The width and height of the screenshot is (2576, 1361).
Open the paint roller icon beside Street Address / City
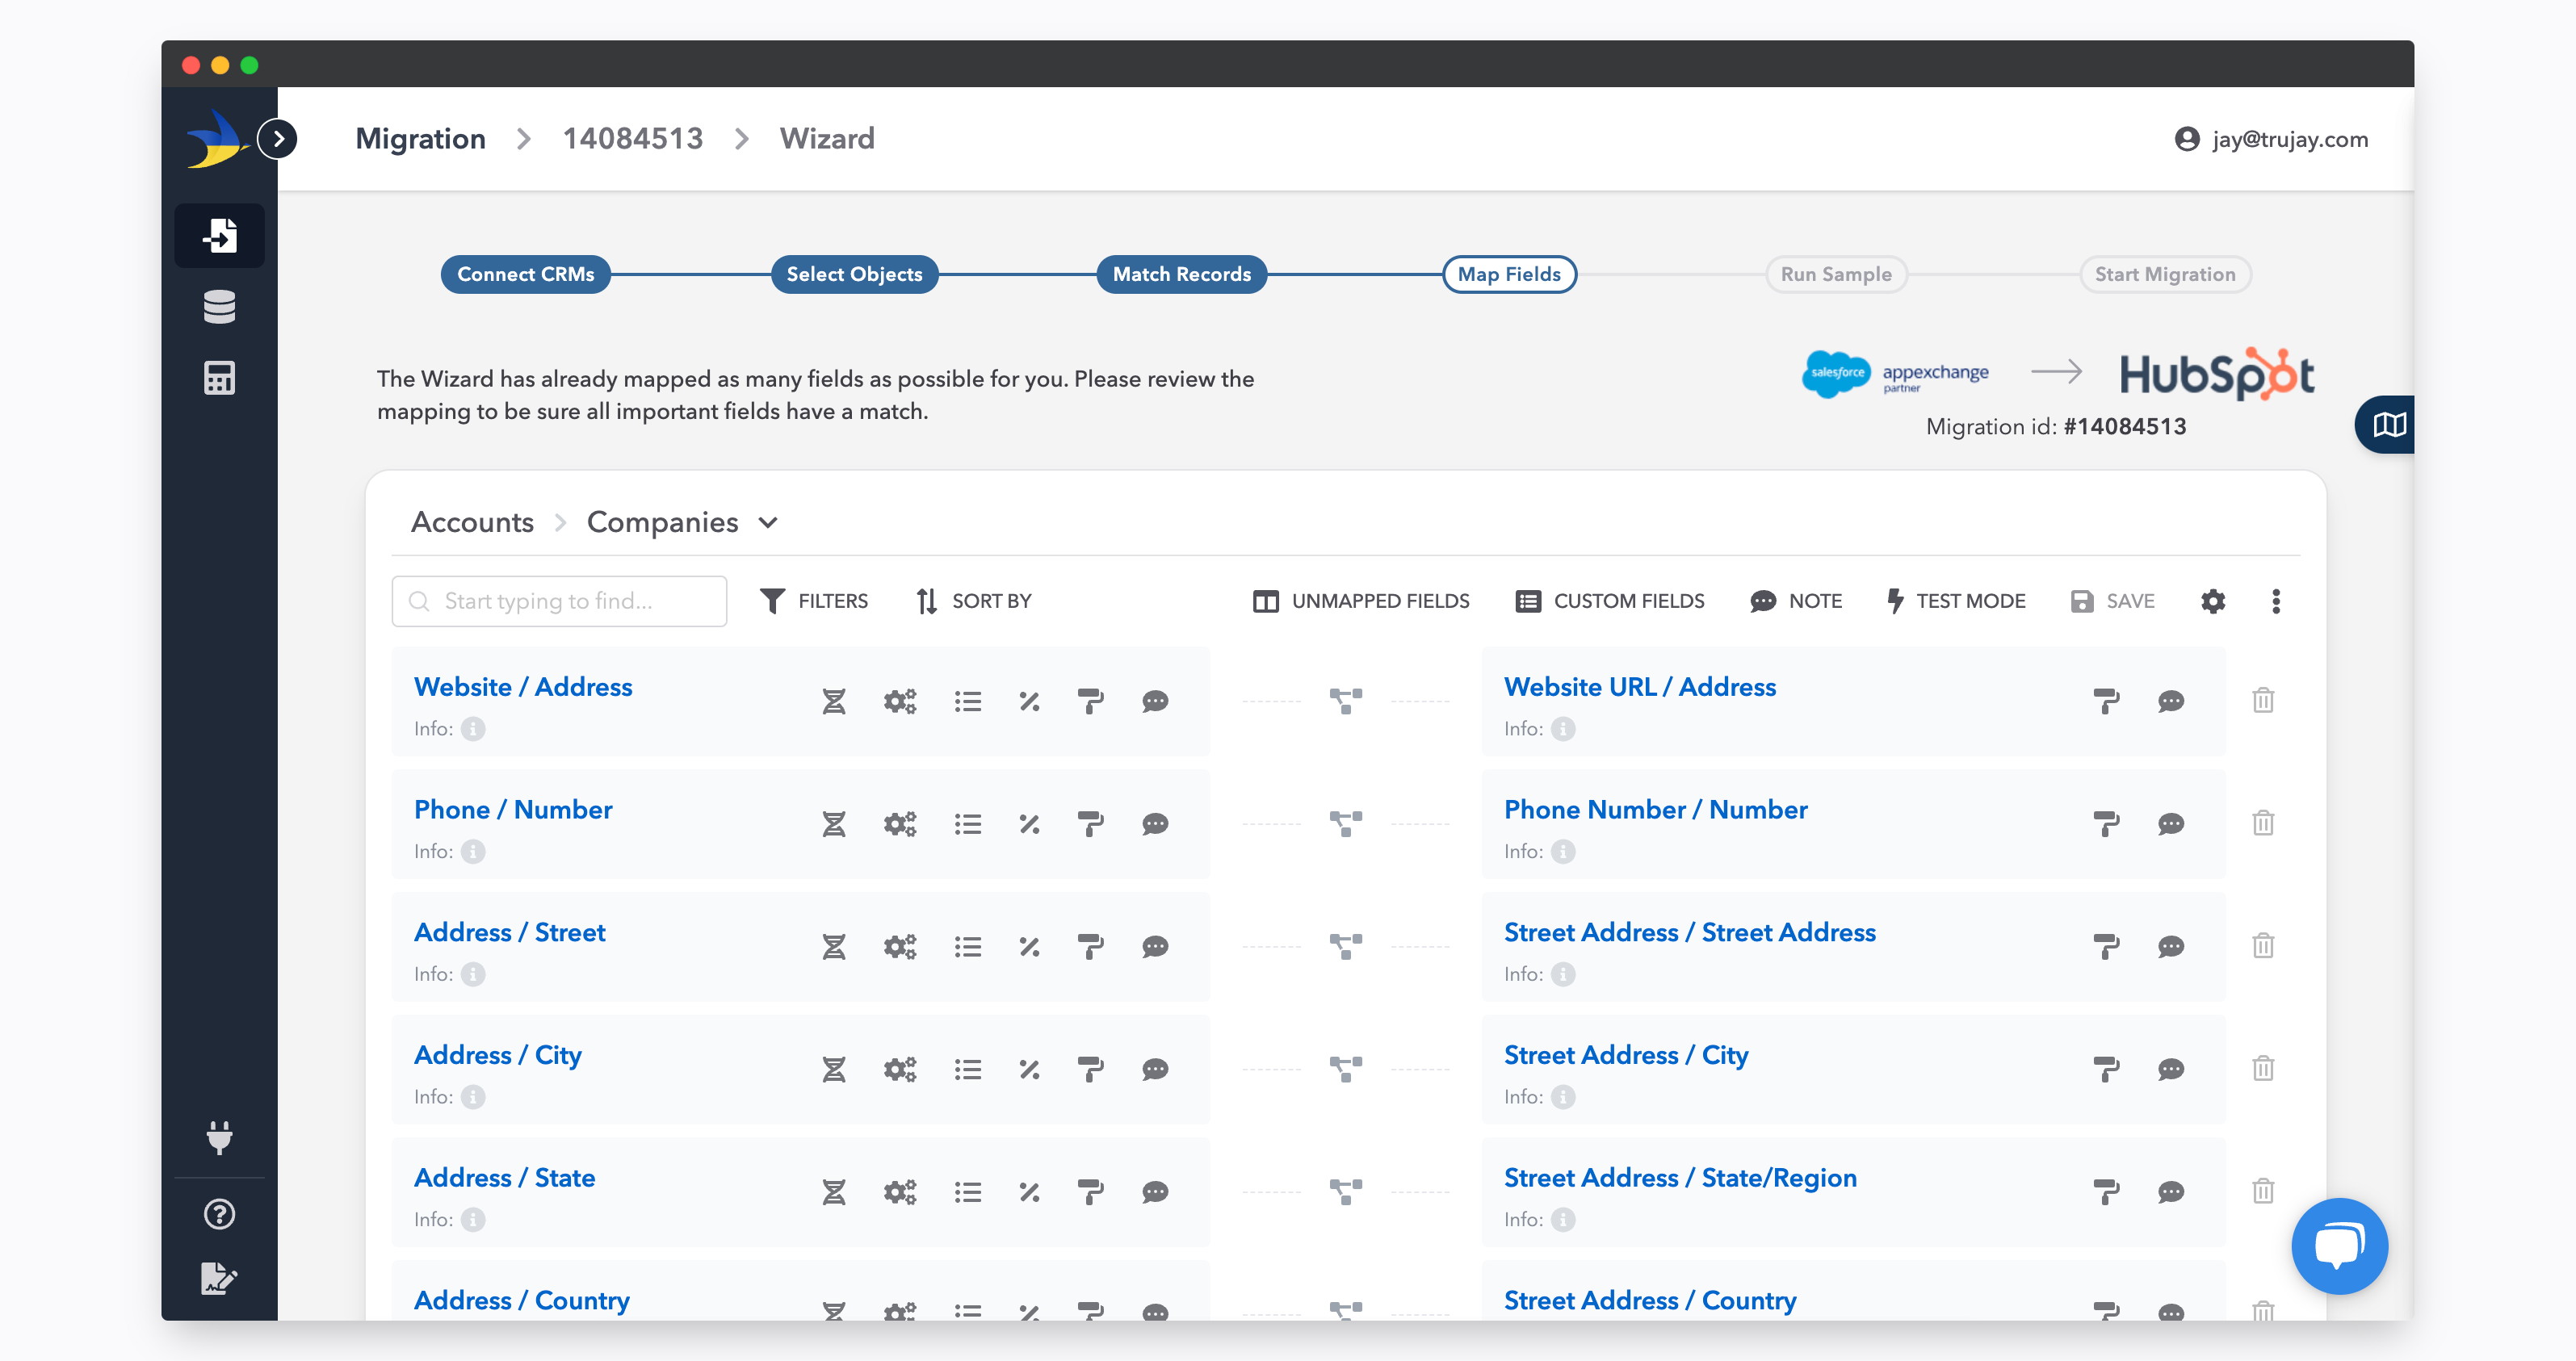[x=2108, y=1068]
